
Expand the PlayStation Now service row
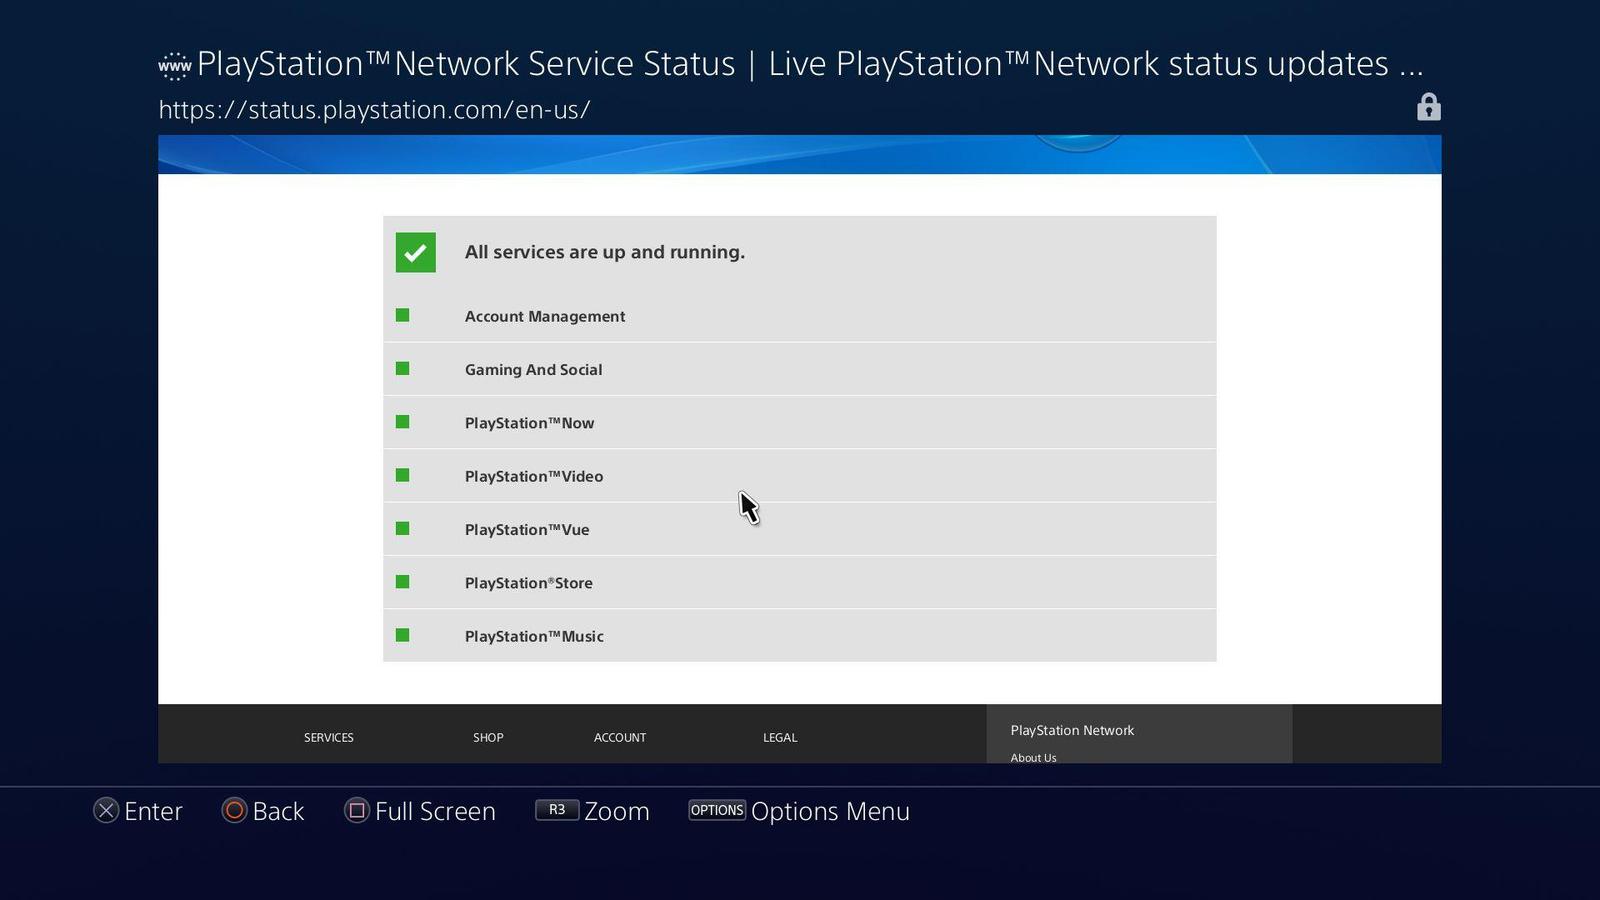pos(529,423)
